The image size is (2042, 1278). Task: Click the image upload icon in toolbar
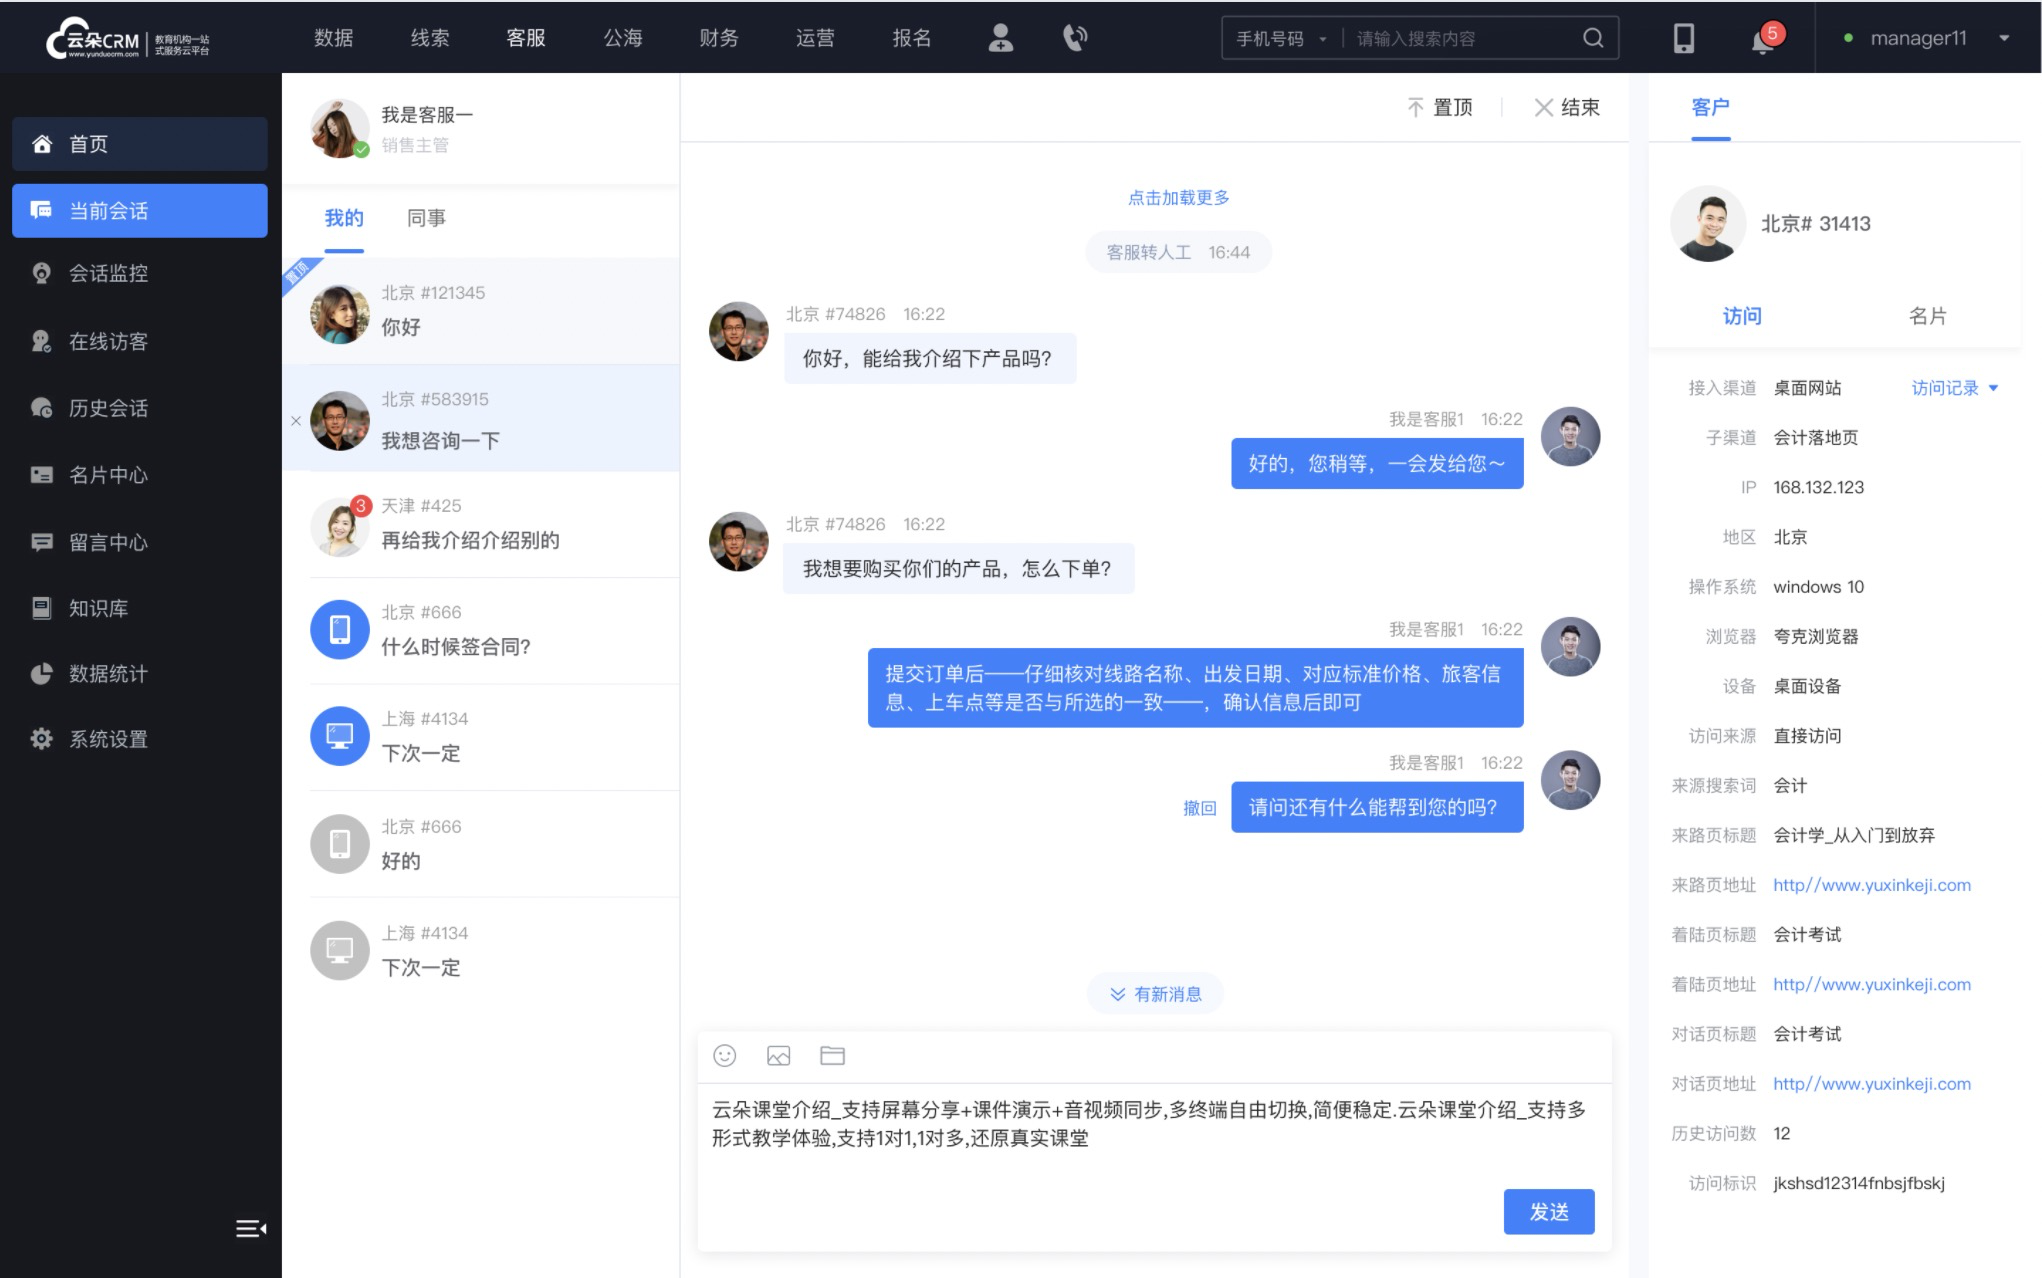click(779, 1056)
